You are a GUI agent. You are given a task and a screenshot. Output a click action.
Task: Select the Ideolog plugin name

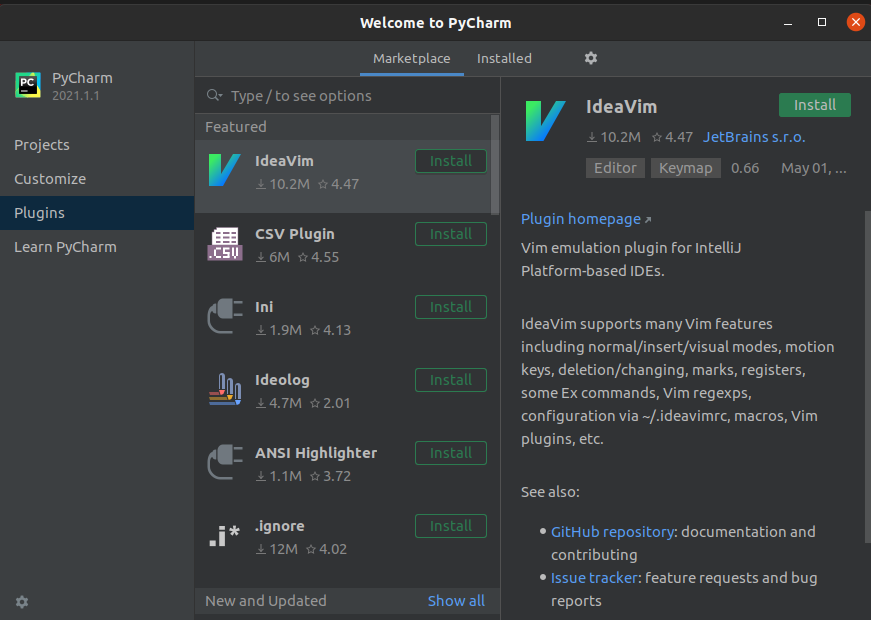[282, 380]
